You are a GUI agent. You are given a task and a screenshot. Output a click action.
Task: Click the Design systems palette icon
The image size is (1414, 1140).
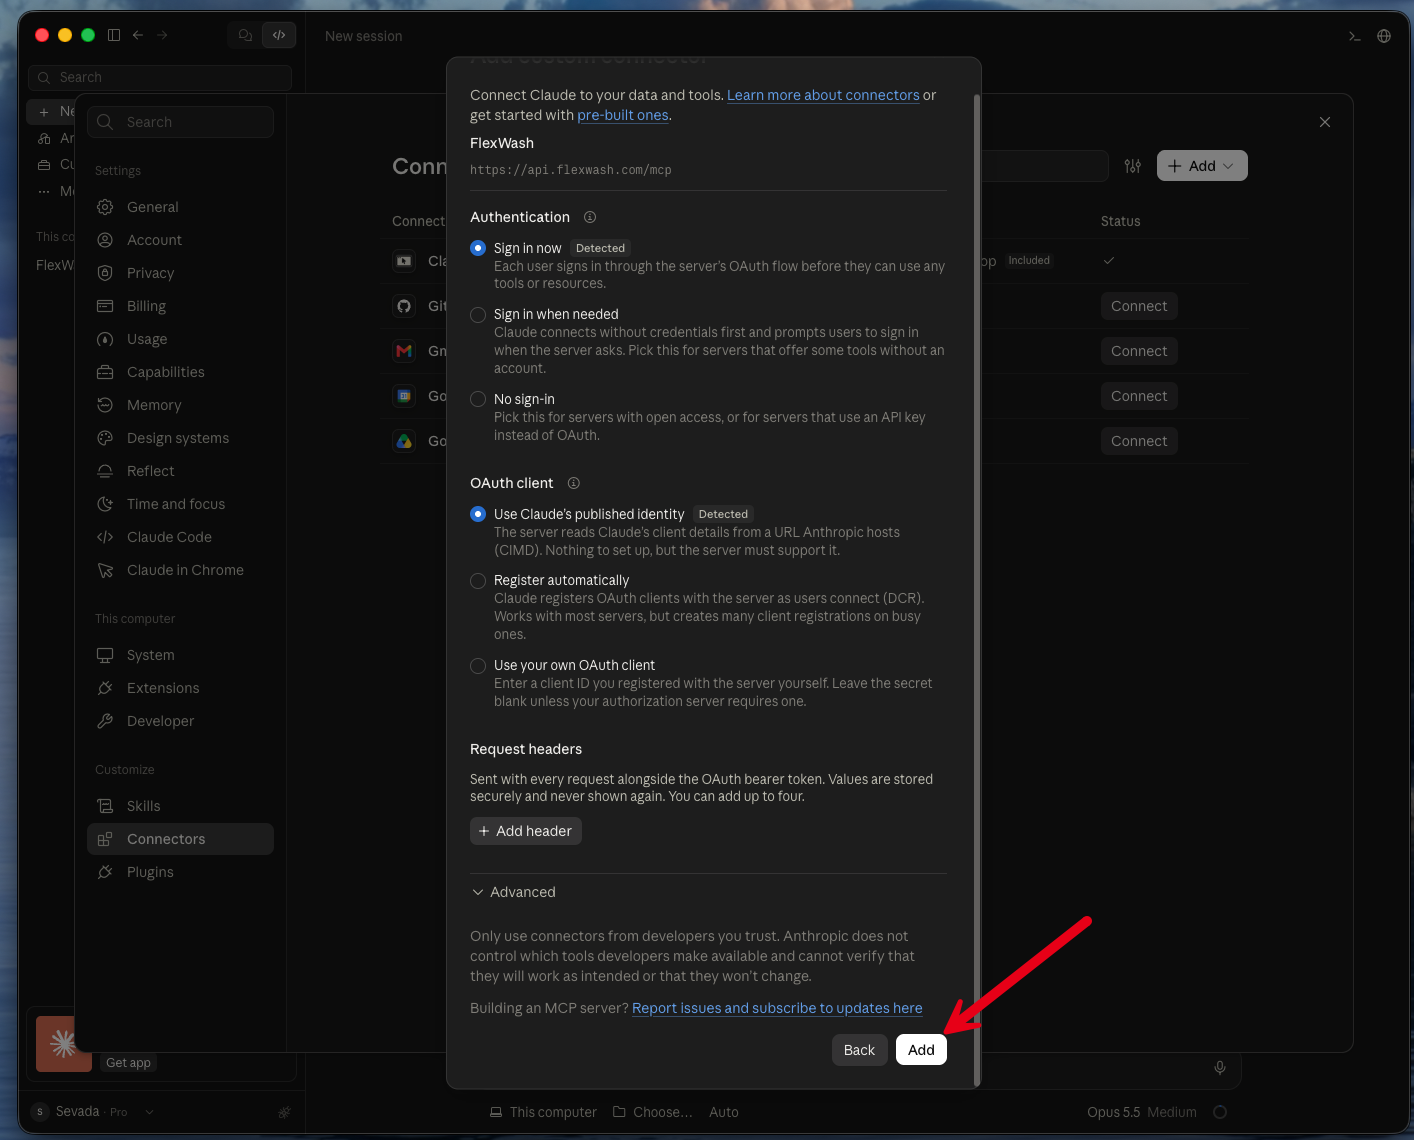pos(105,438)
